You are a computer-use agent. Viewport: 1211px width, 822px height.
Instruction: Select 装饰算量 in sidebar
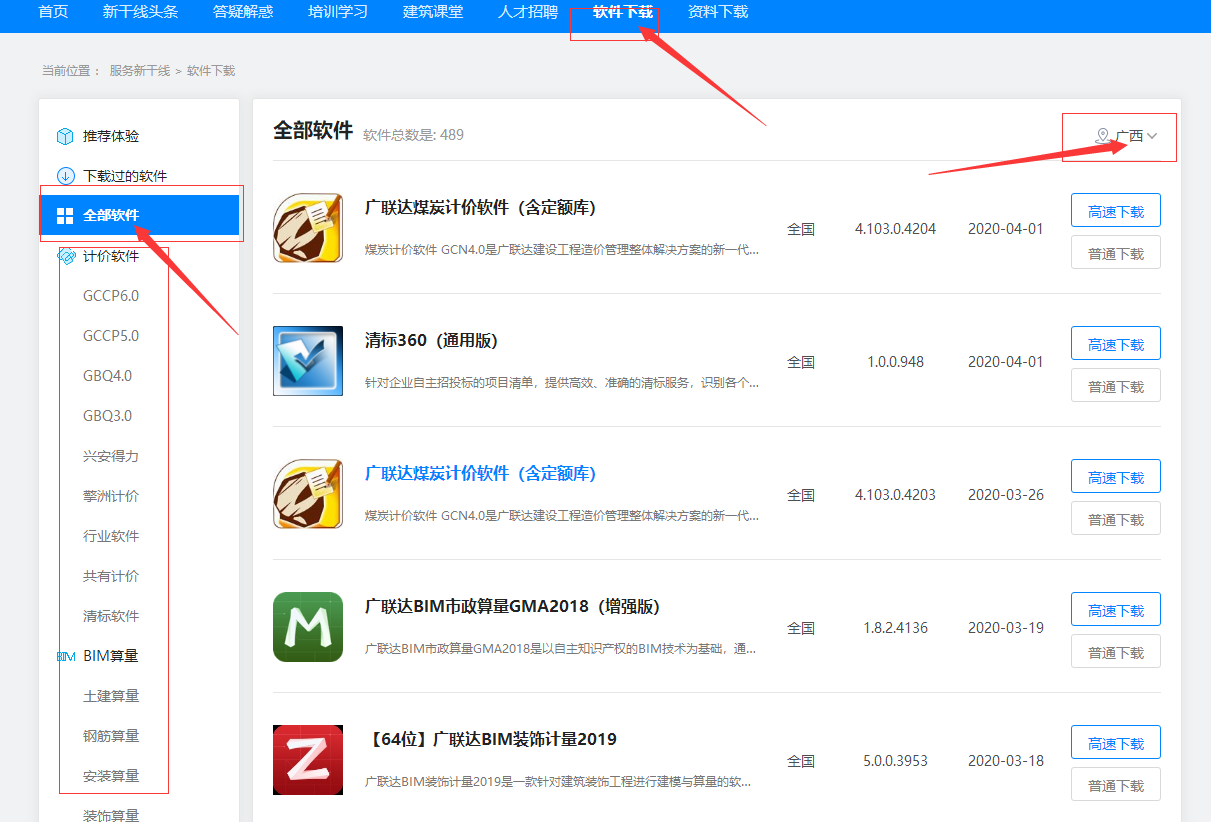point(111,815)
